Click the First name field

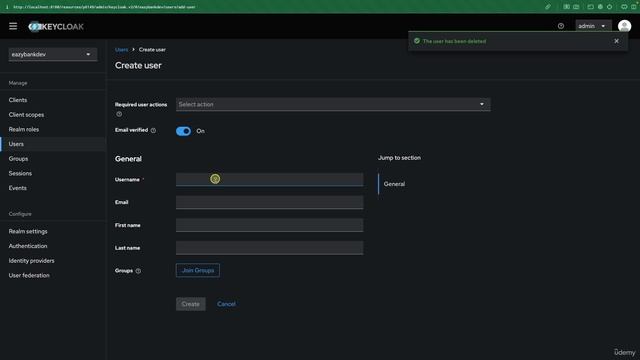pyautogui.click(x=269, y=225)
